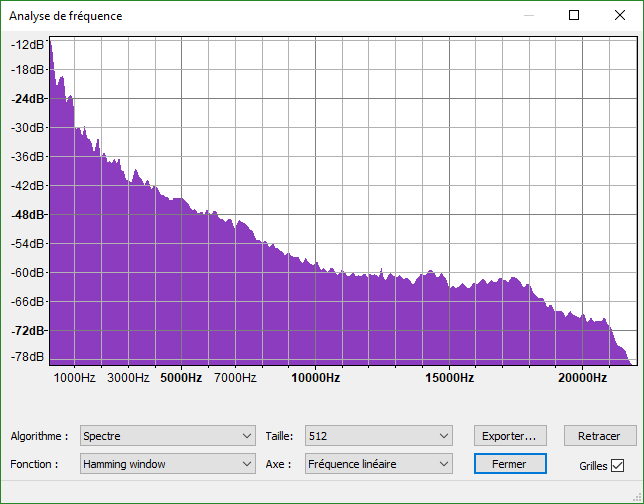This screenshot has height=504, width=644.
Task: Open the Taille dropdown showing 512
Action: tap(379, 435)
